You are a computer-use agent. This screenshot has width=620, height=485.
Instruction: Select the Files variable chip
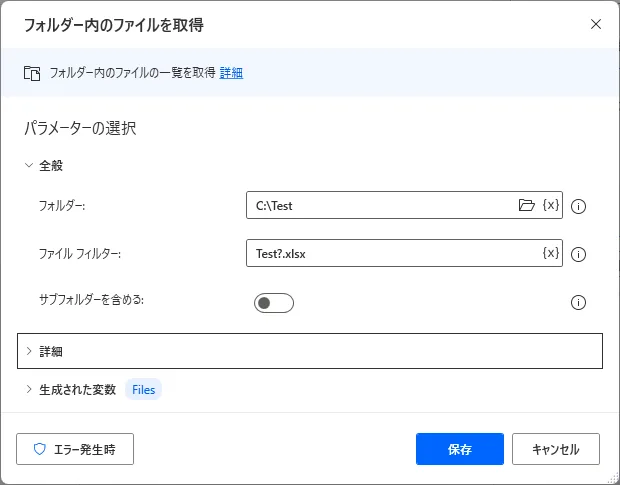pyautogui.click(x=144, y=389)
